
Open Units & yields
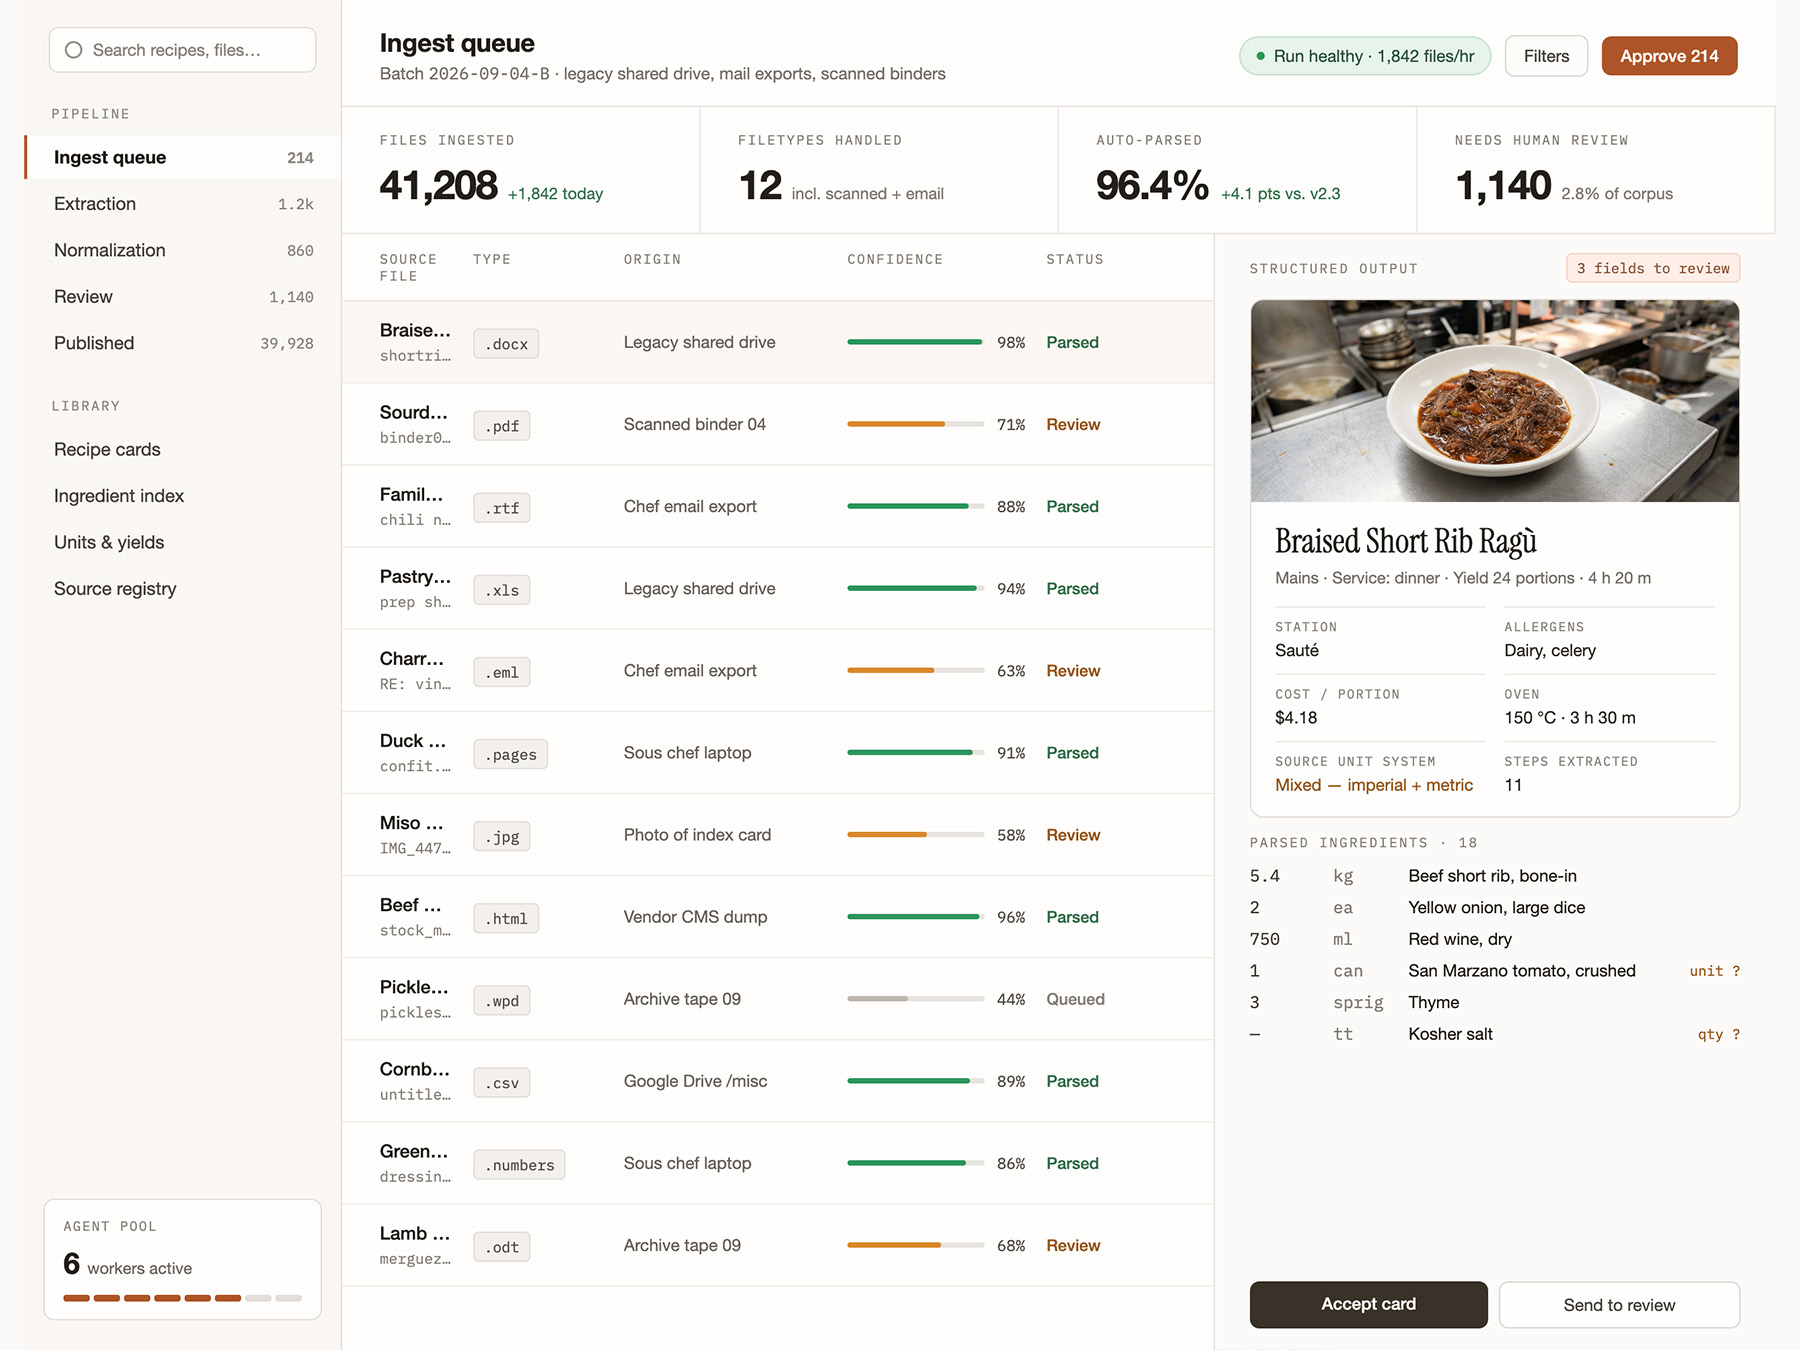pos(109,542)
